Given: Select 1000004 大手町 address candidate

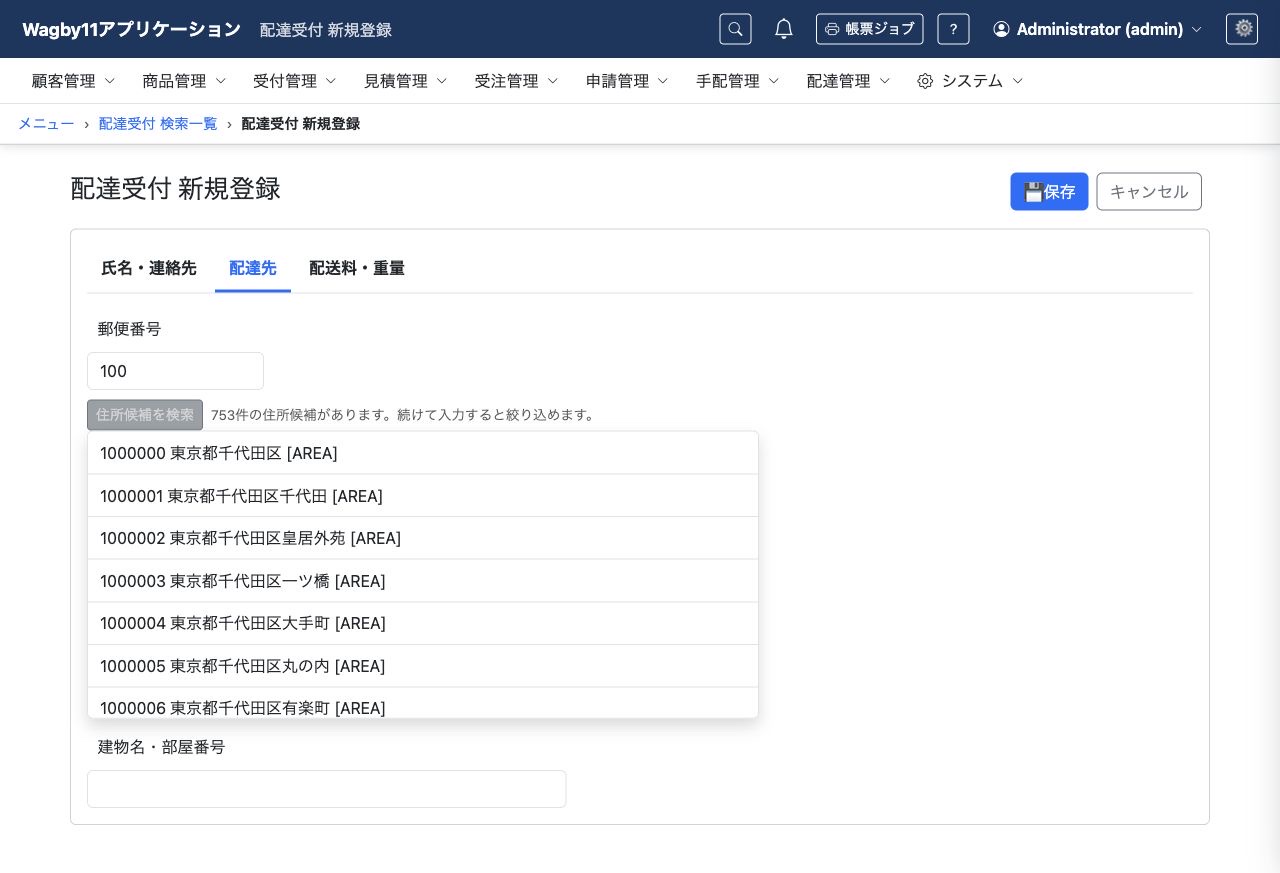Looking at the screenshot, I should click(x=423, y=623).
